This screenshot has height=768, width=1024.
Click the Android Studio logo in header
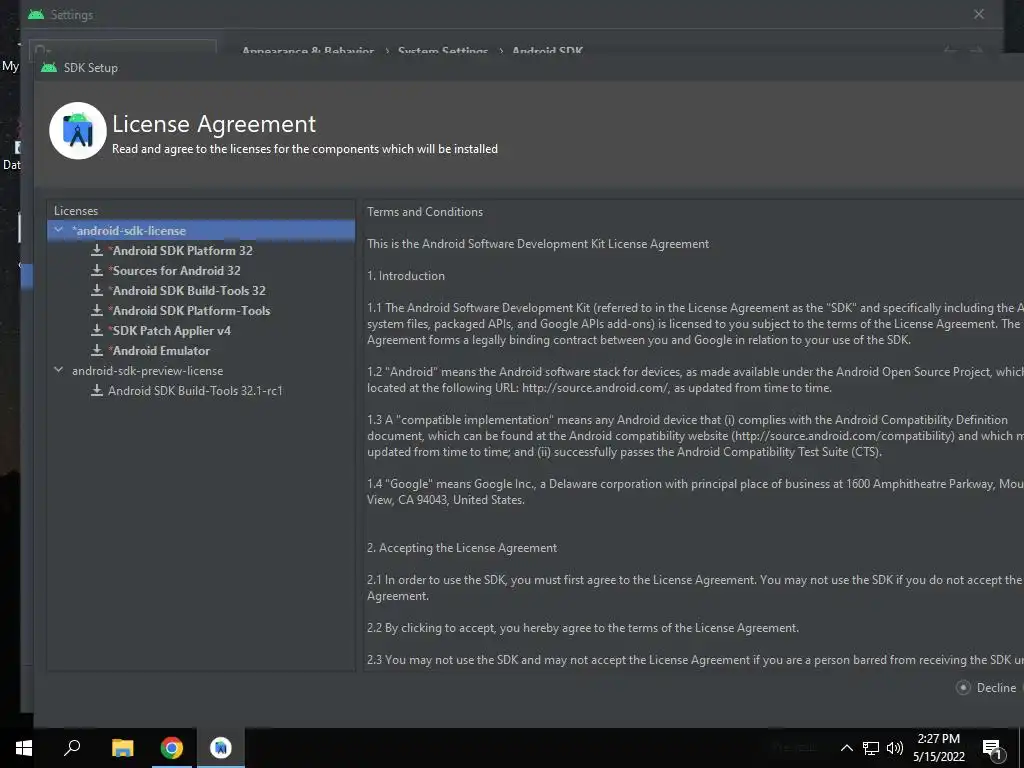[x=78, y=131]
